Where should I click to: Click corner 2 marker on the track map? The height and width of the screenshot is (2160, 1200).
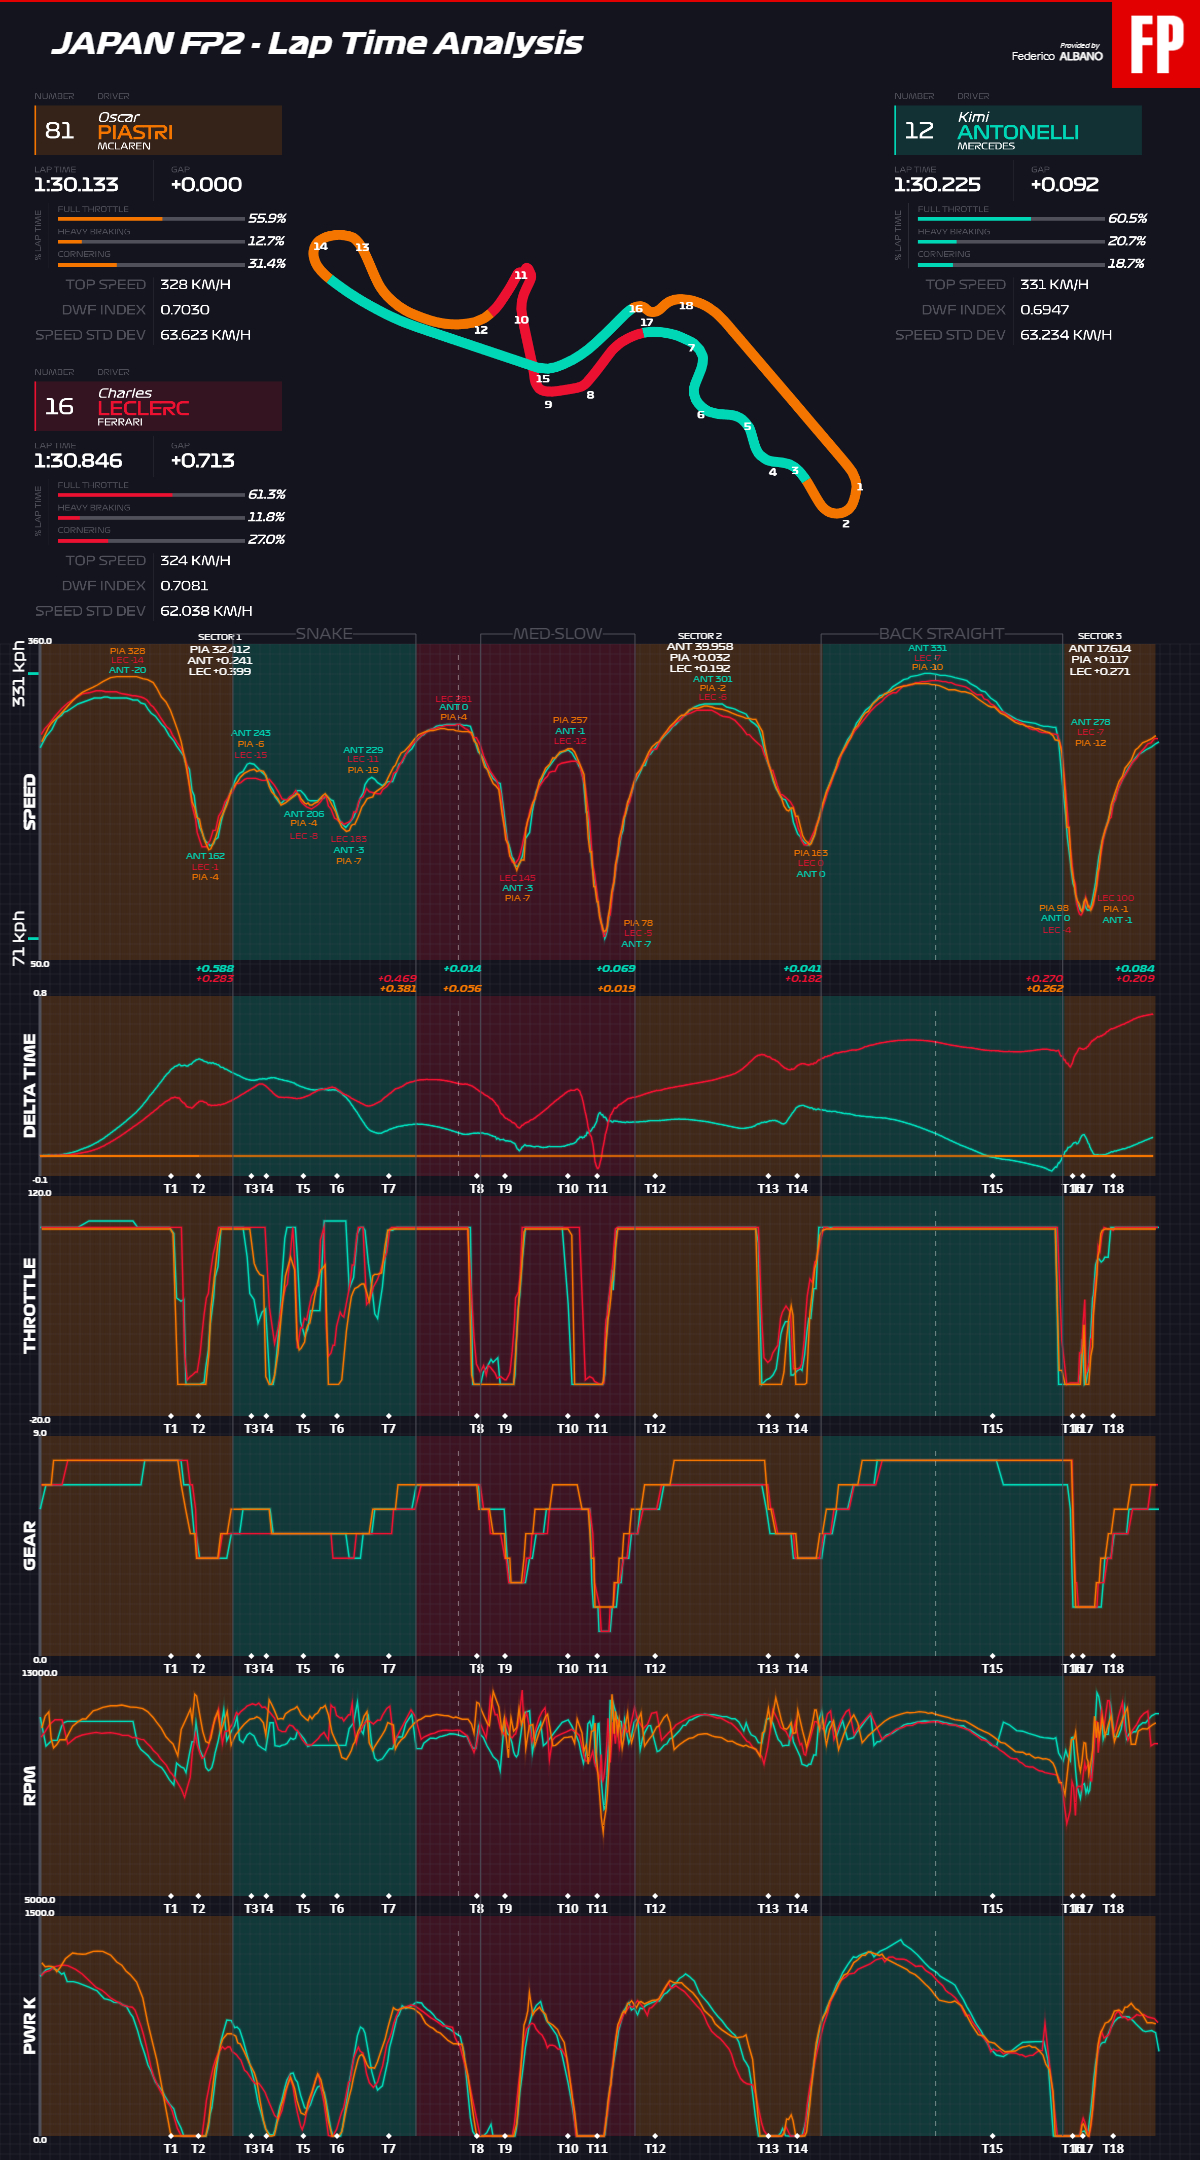(846, 523)
